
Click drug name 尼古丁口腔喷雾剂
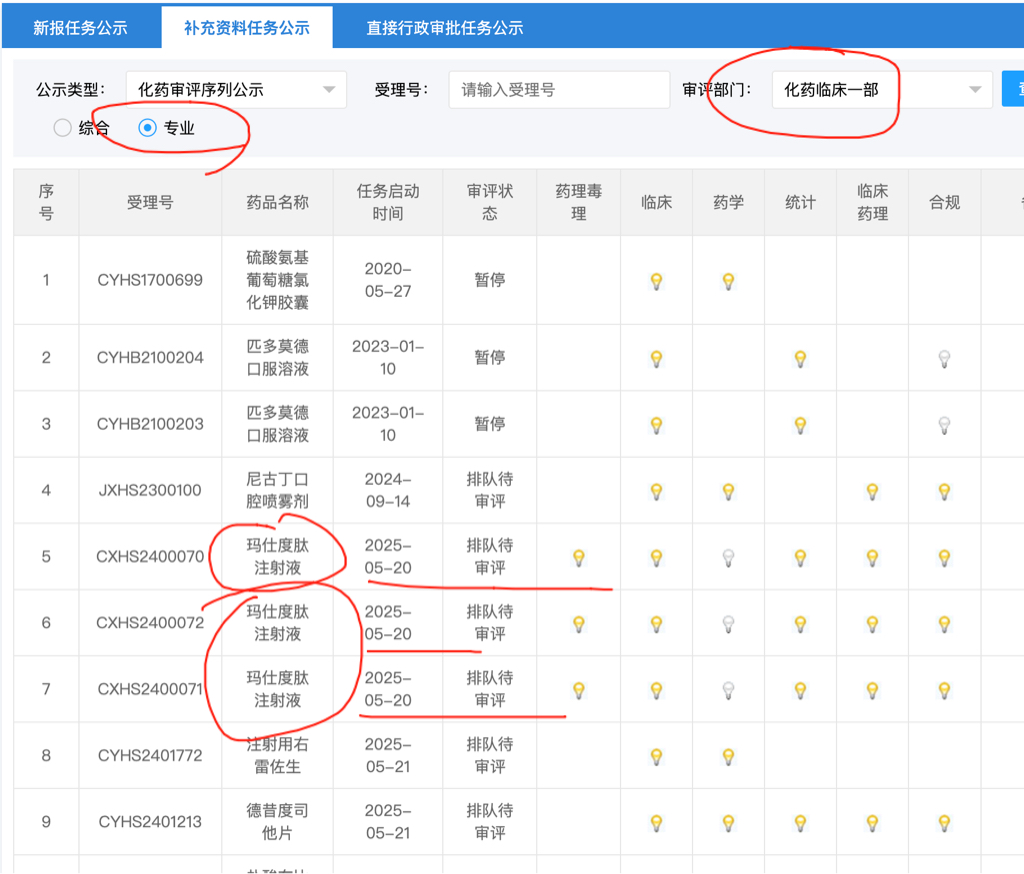pyautogui.click(x=278, y=491)
